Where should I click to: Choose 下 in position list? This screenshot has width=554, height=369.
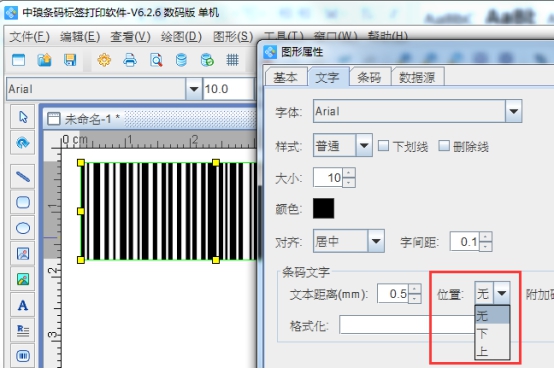point(492,333)
